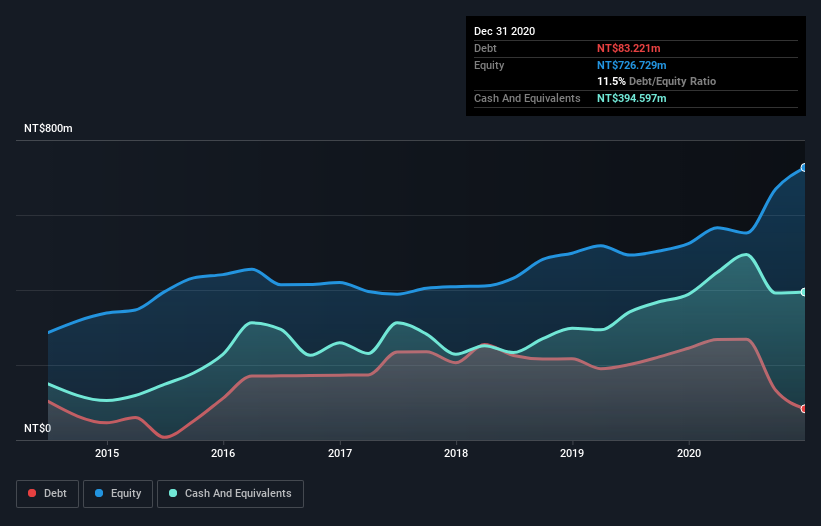Select the Debt endpoint marker on the chart
This screenshot has height=526, width=821.
(x=804, y=409)
